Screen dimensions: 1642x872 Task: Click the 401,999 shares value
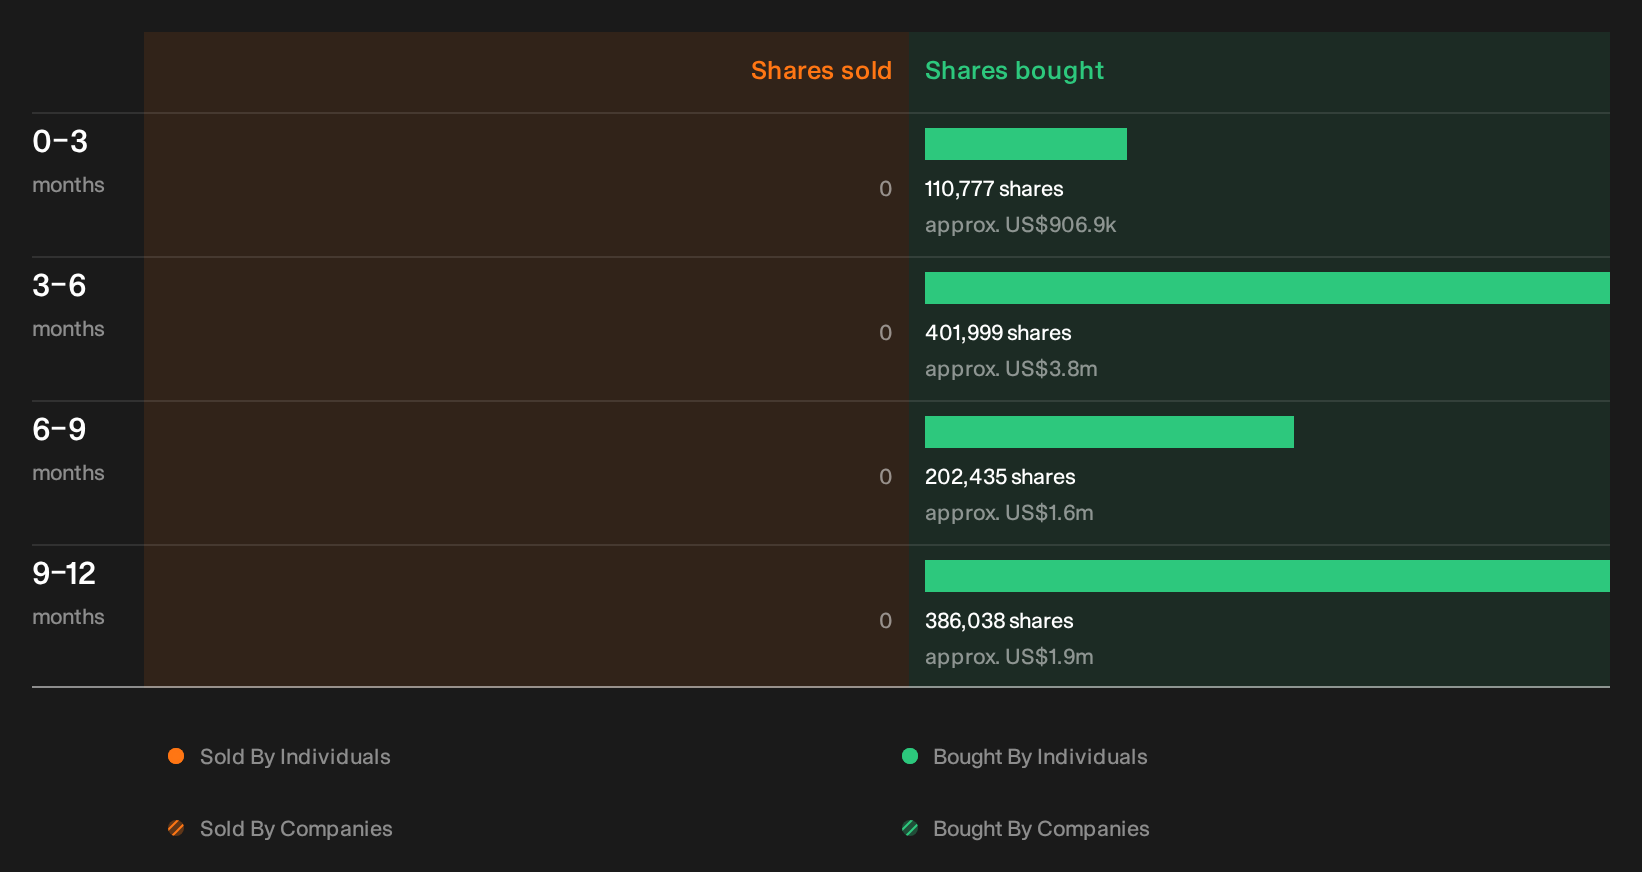998,333
